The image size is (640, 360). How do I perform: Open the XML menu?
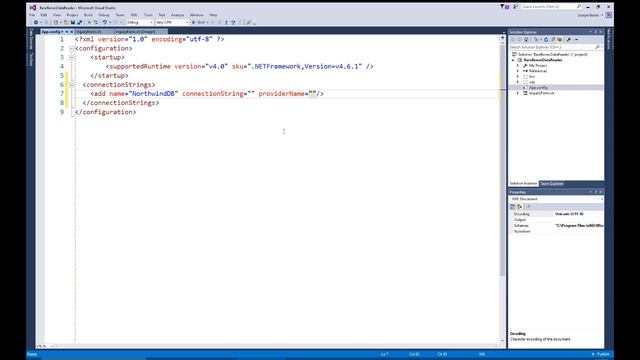[x=134, y=15]
